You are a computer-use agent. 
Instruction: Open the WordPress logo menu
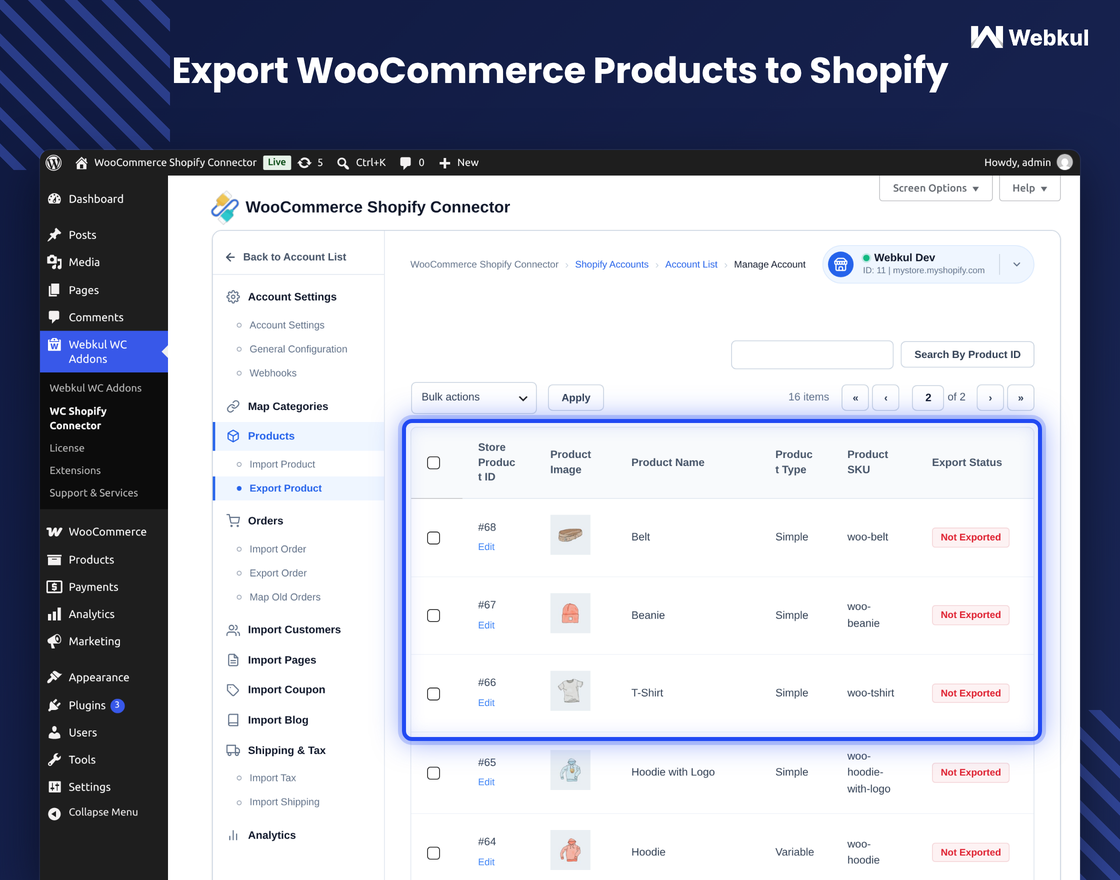54,163
